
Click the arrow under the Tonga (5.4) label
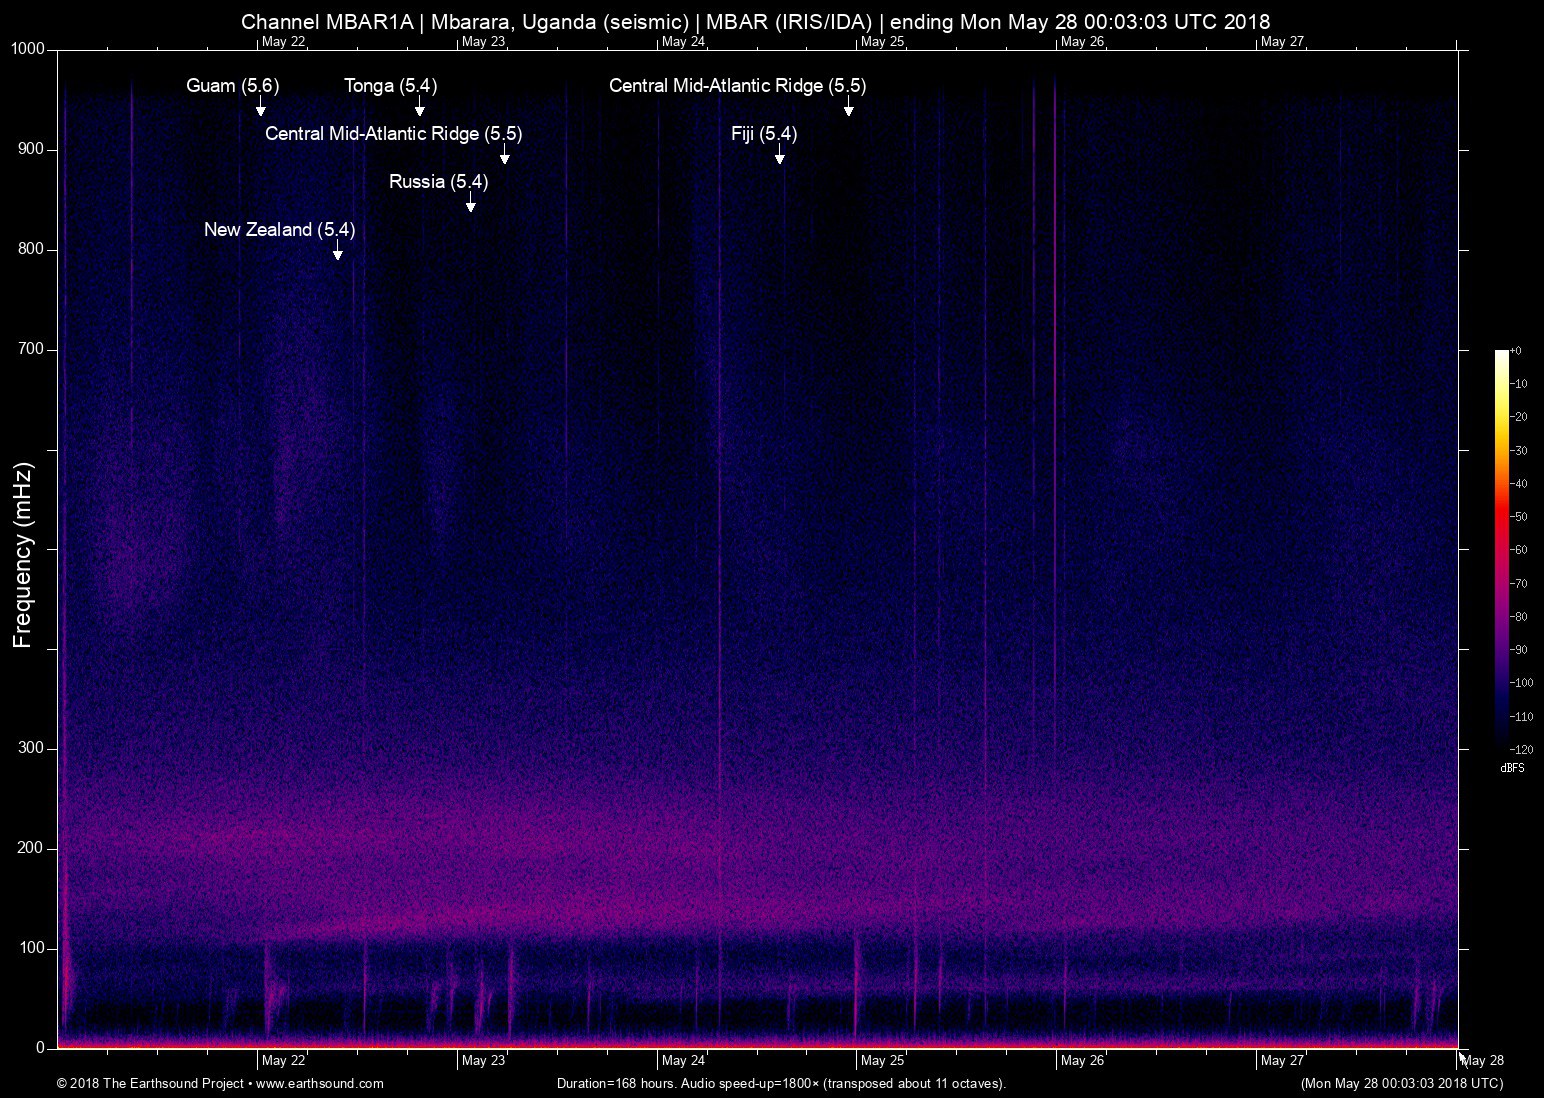420,107
